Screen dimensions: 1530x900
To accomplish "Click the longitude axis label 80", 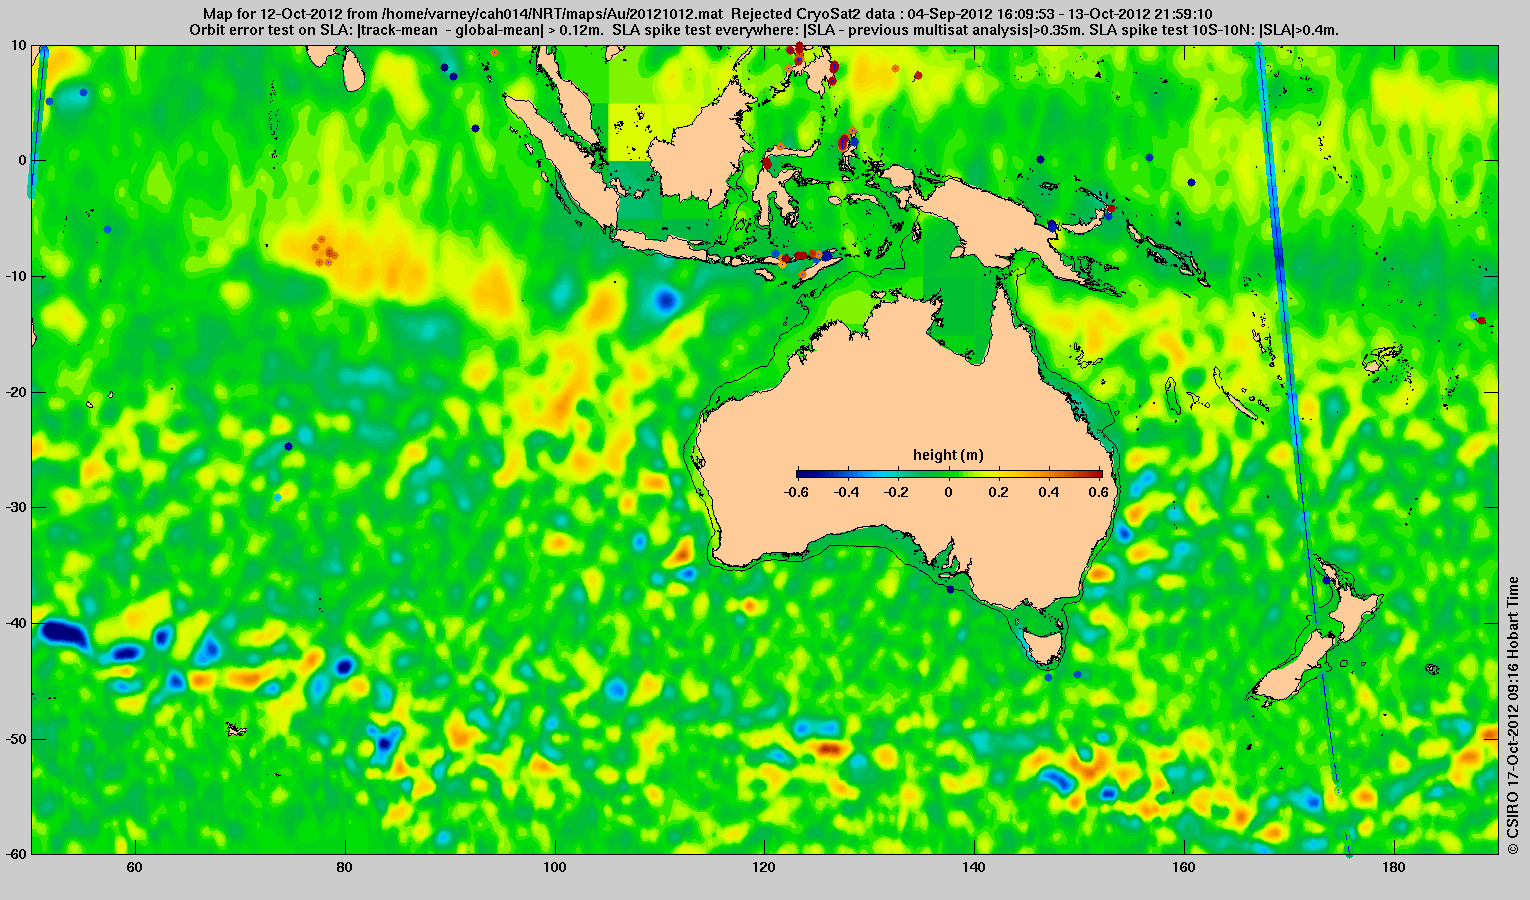I will tap(345, 867).
